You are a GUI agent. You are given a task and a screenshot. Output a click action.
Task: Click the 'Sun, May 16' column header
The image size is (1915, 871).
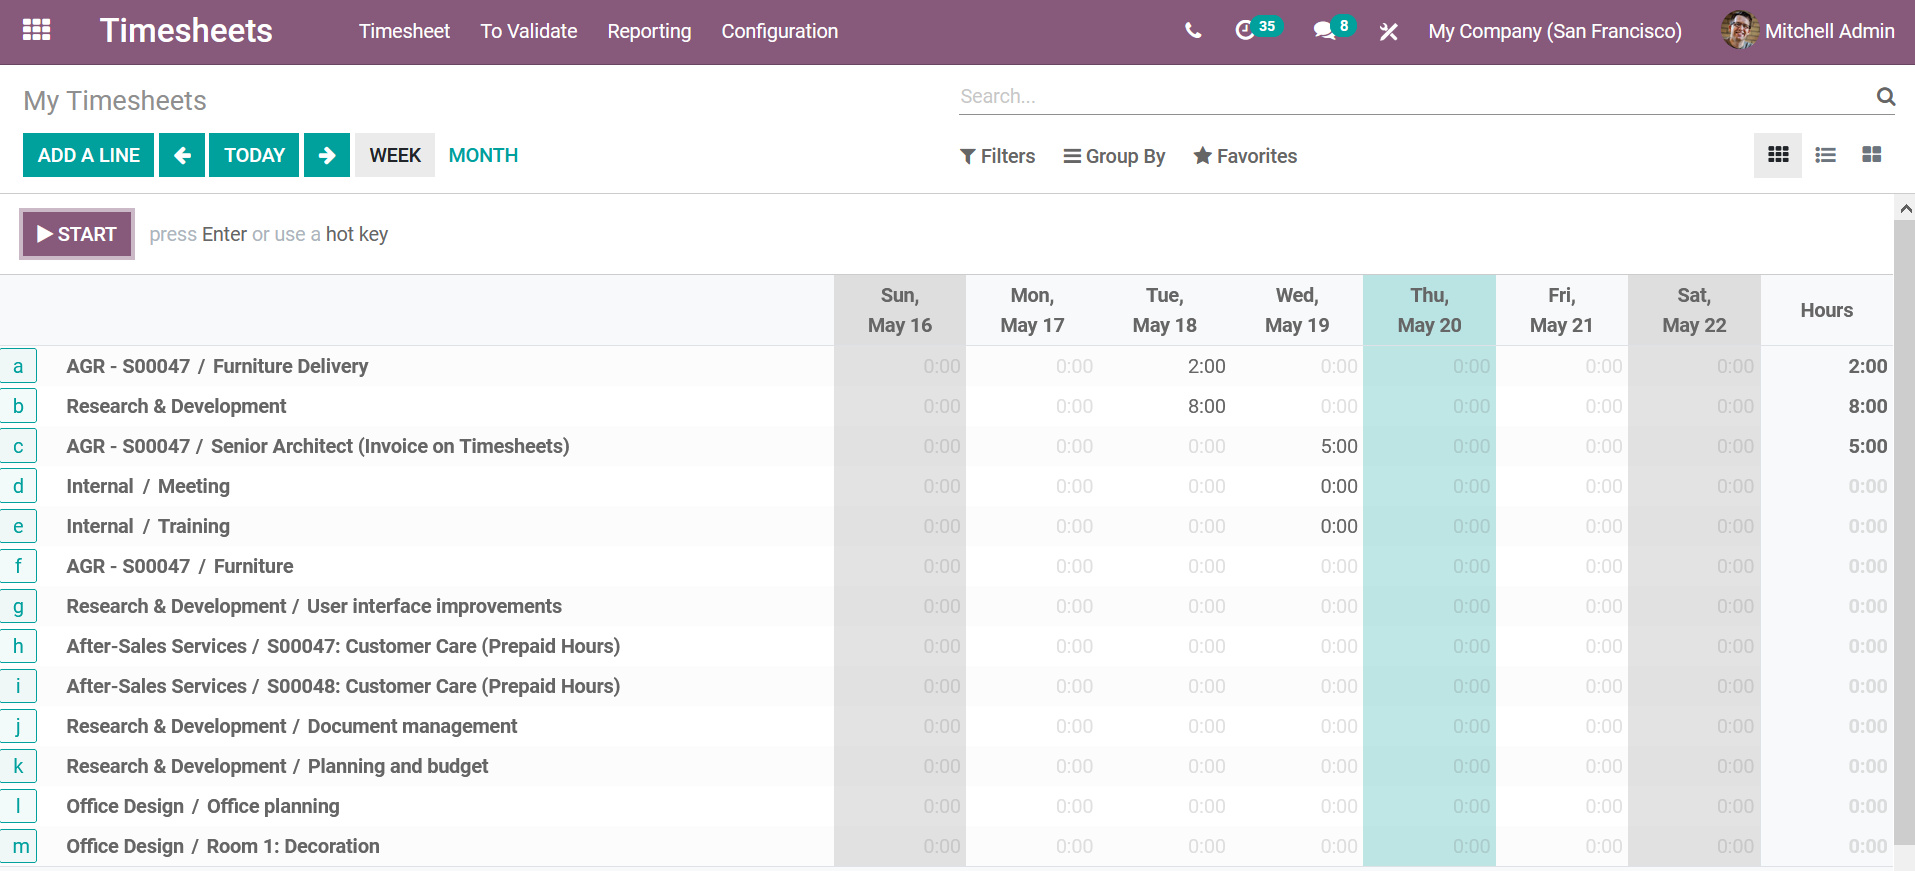click(900, 310)
